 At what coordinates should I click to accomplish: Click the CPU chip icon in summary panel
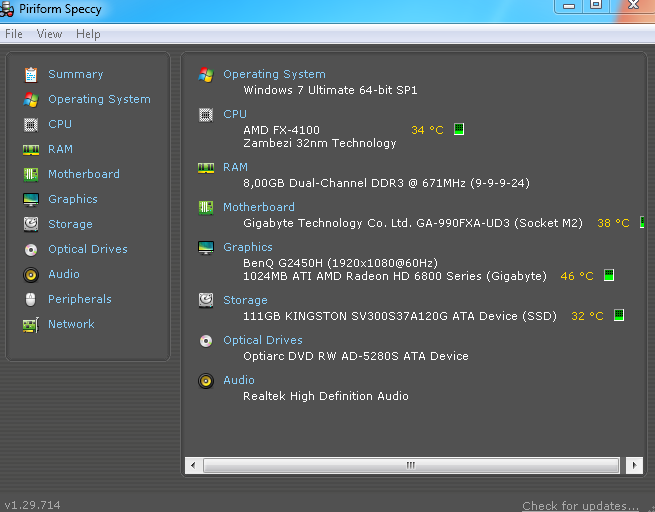[x=206, y=115]
